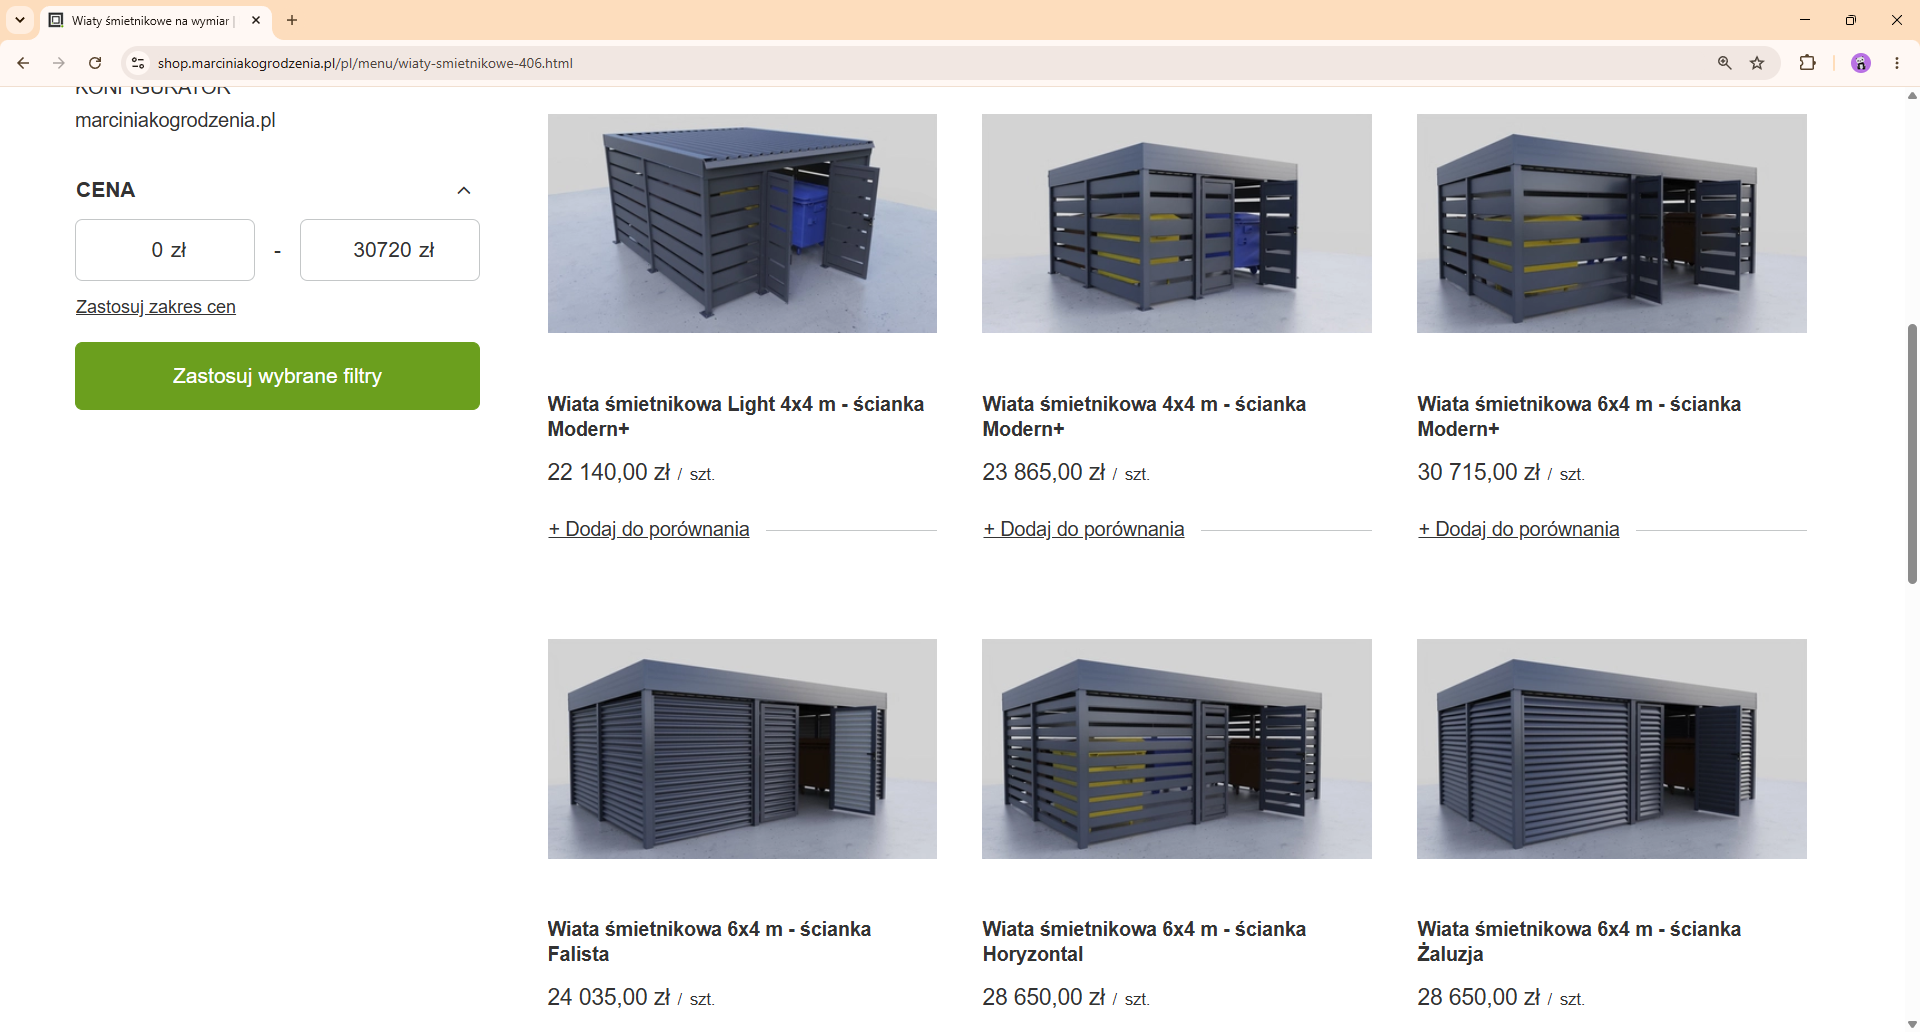The image size is (1920, 1032).
Task: Open the tab search dropdown arrow
Action: (x=20, y=20)
